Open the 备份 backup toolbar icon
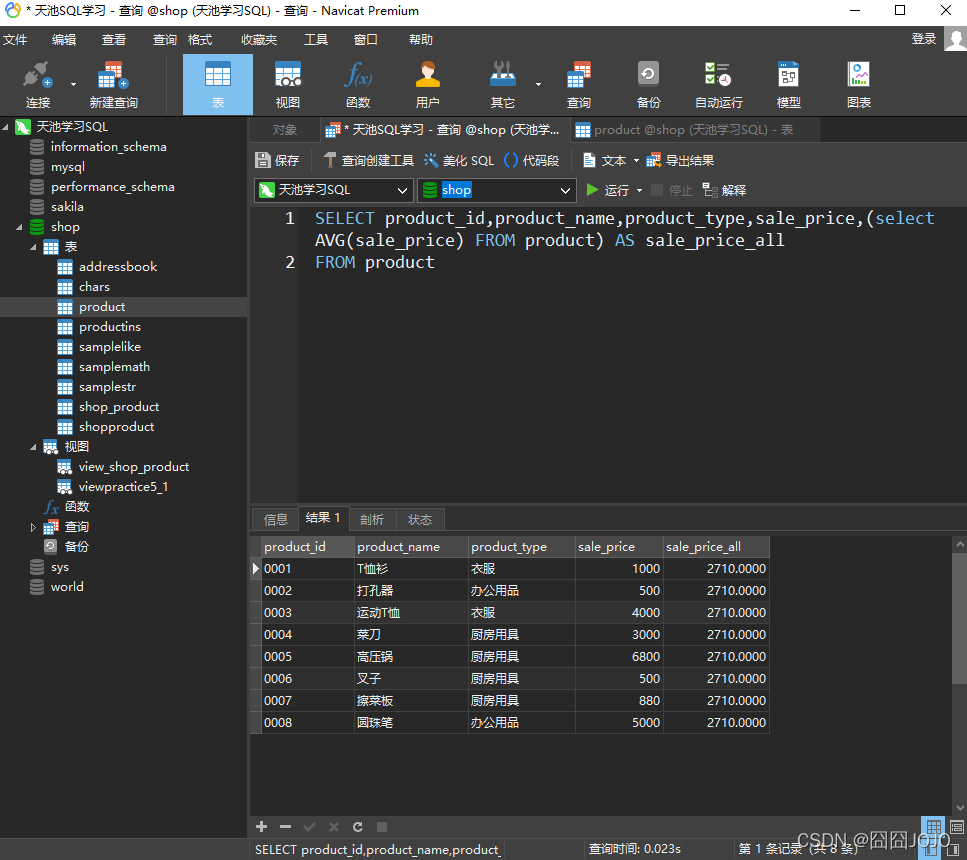967x860 pixels. tap(648, 85)
